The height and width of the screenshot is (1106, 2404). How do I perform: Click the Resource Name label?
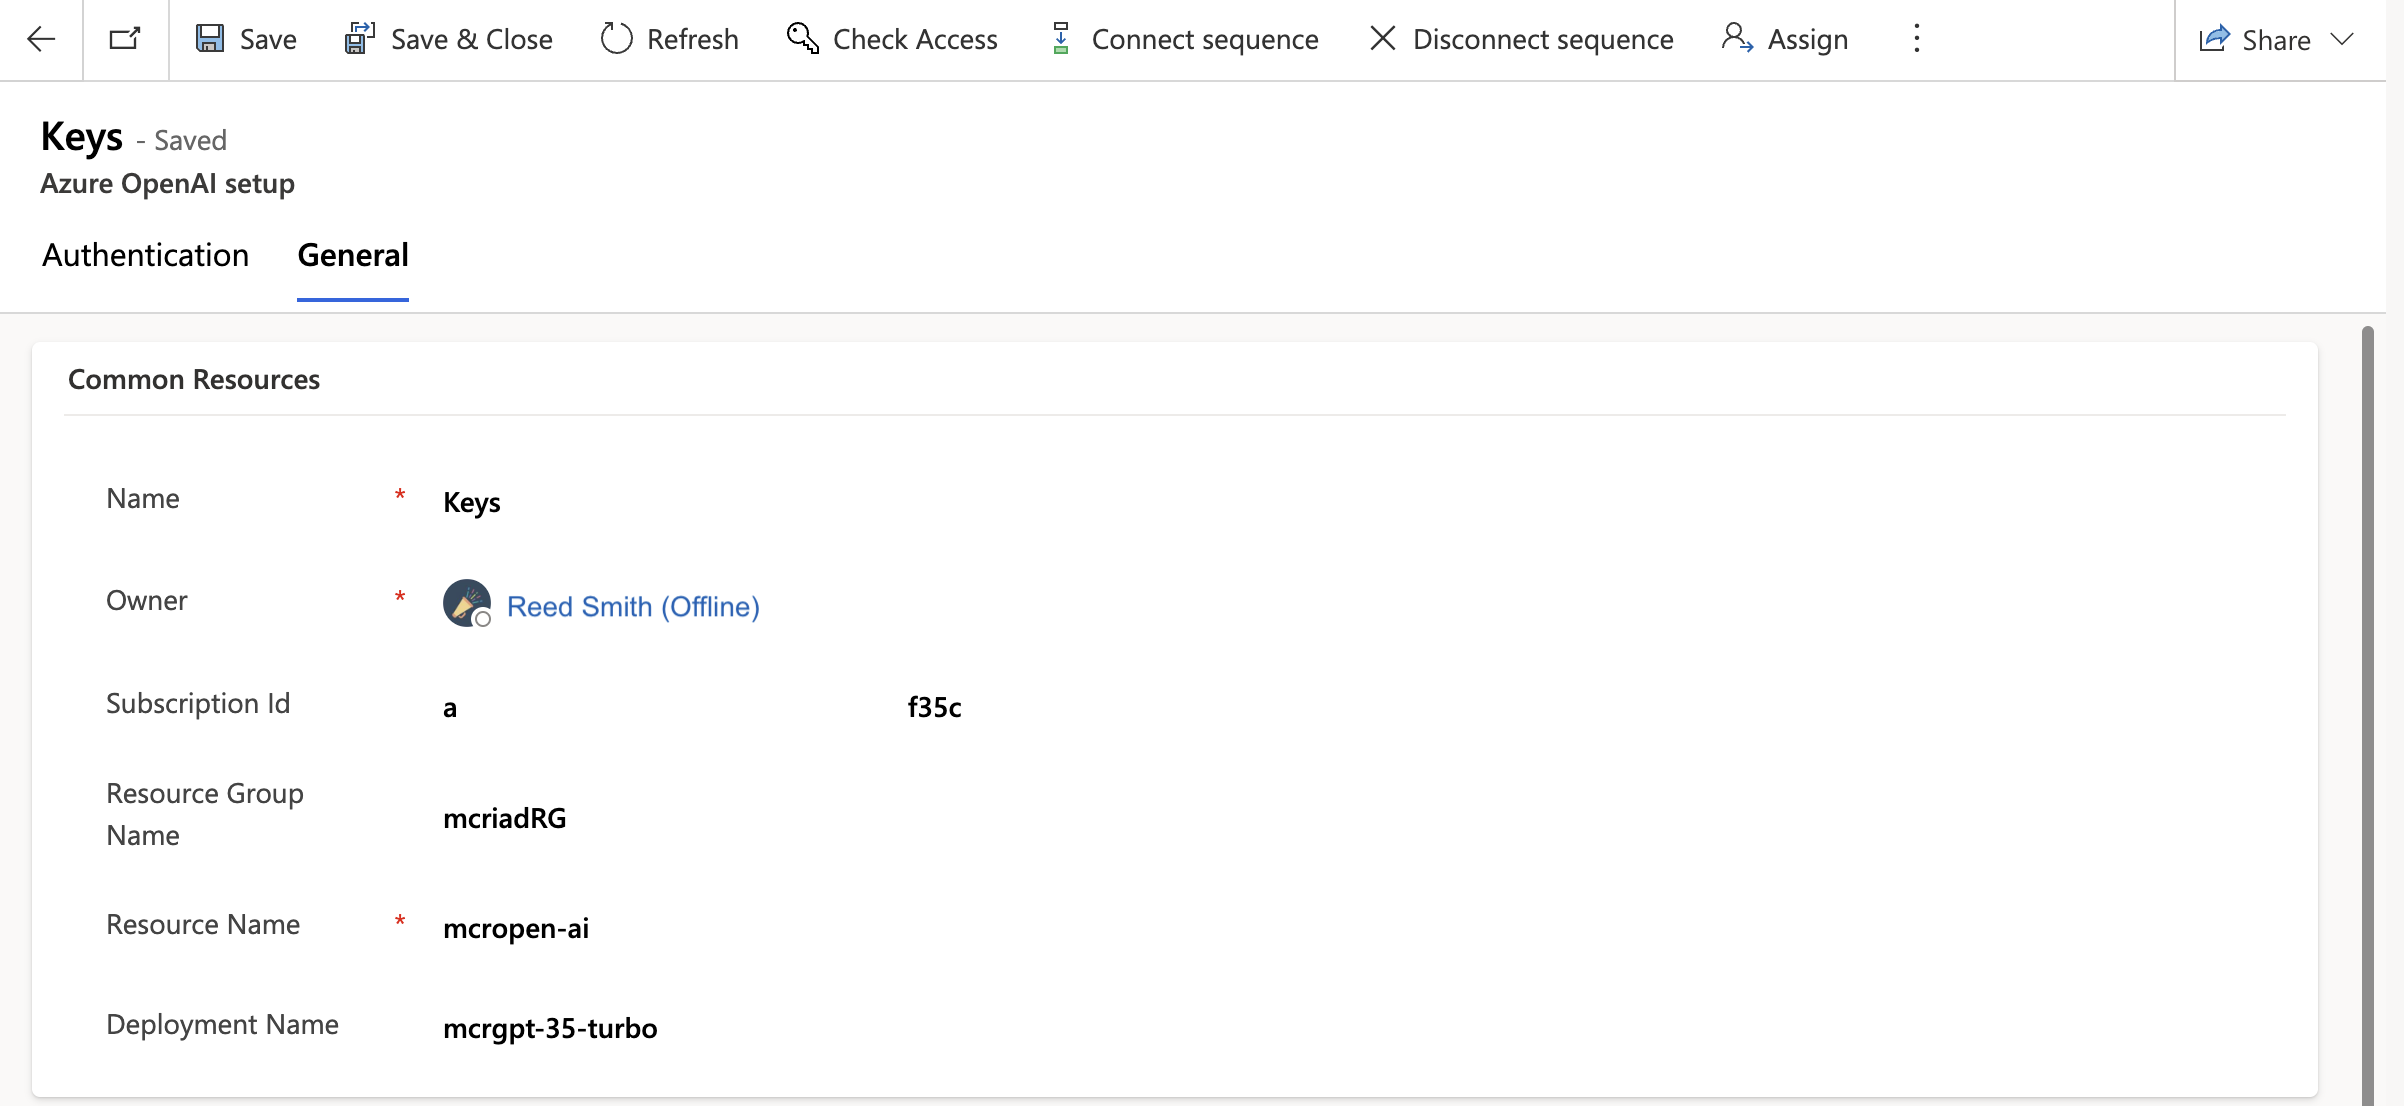pyautogui.click(x=203, y=925)
